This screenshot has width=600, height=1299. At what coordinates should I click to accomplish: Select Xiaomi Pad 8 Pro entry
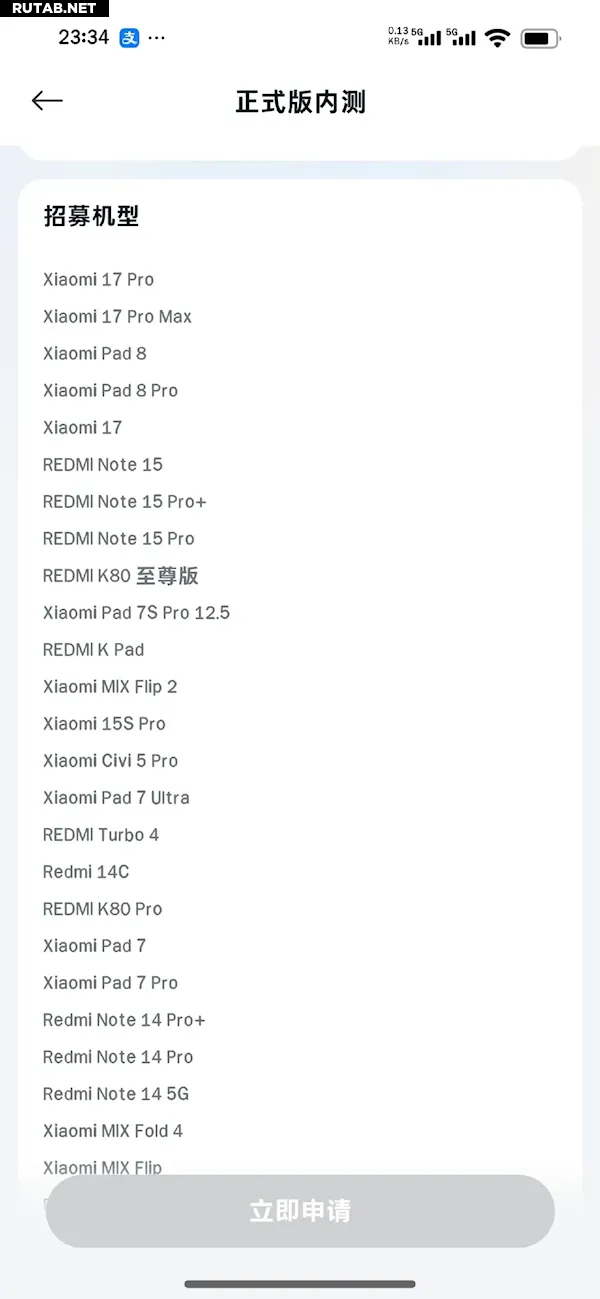(110, 391)
